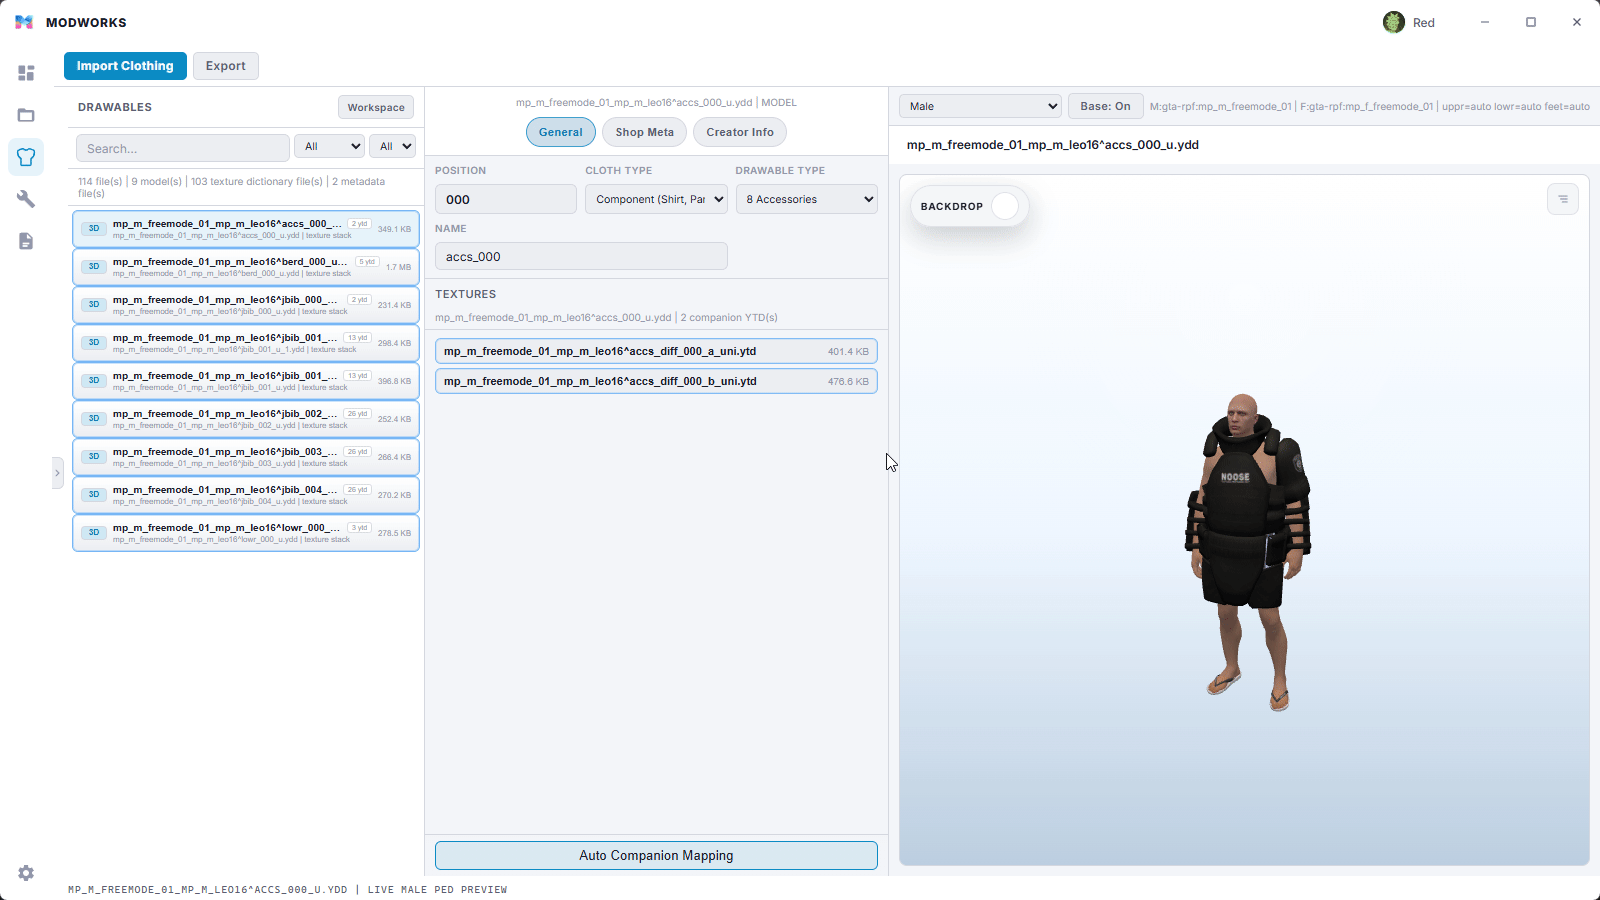This screenshot has height=900, width=1600.
Task: Select the jbib_004 drawable row (270.2 KB)
Action: click(246, 495)
